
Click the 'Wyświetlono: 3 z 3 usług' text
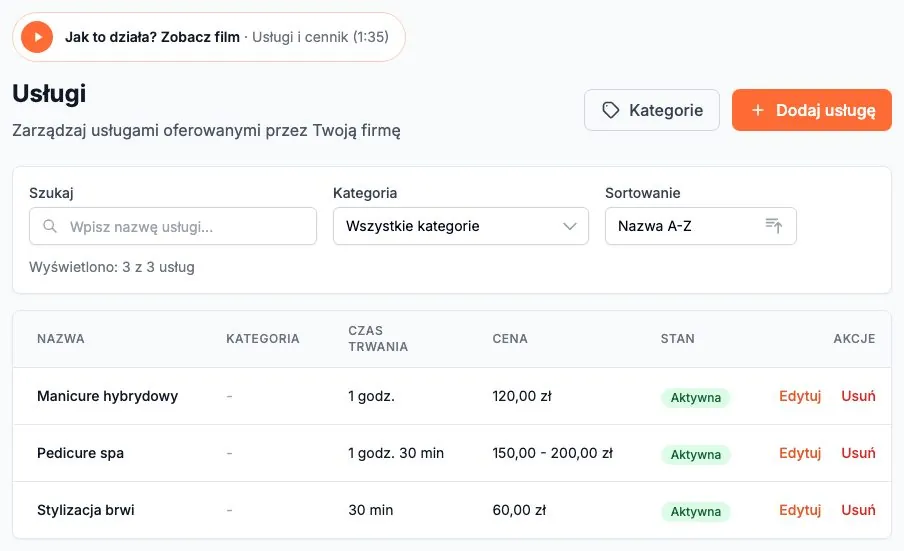click(112, 267)
